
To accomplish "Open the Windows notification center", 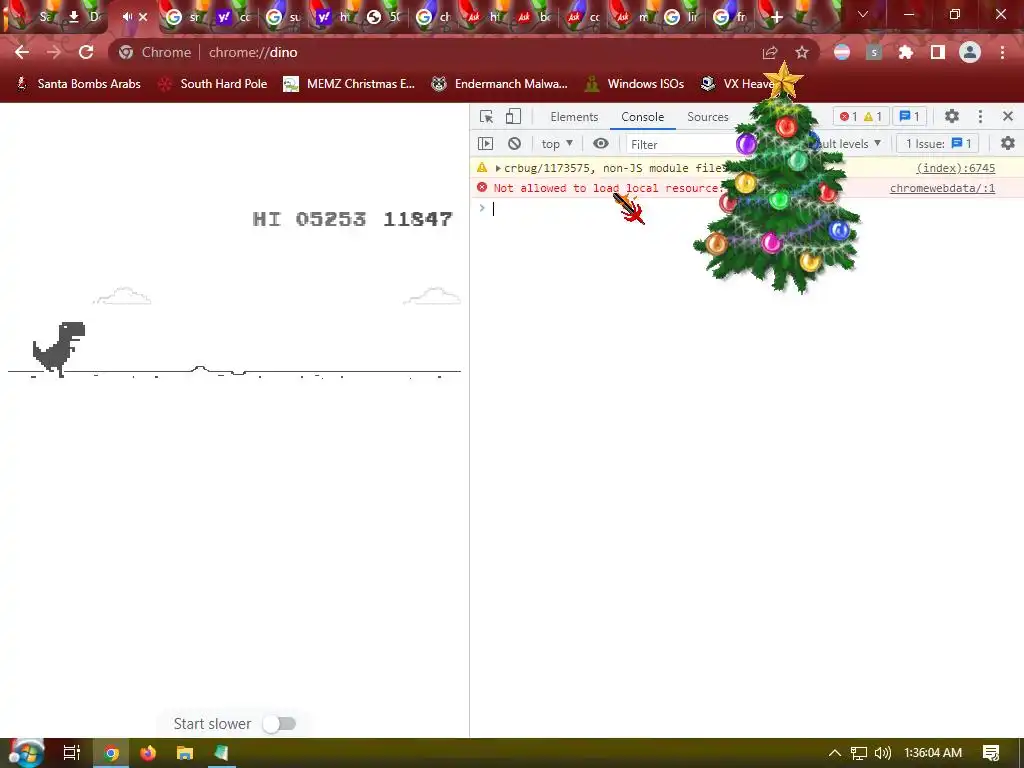I will pyautogui.click(x=991, y=753).
